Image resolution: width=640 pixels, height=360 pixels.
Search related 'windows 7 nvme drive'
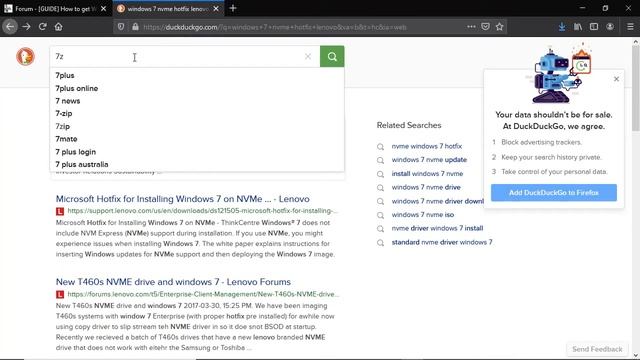tap(426, 187)
